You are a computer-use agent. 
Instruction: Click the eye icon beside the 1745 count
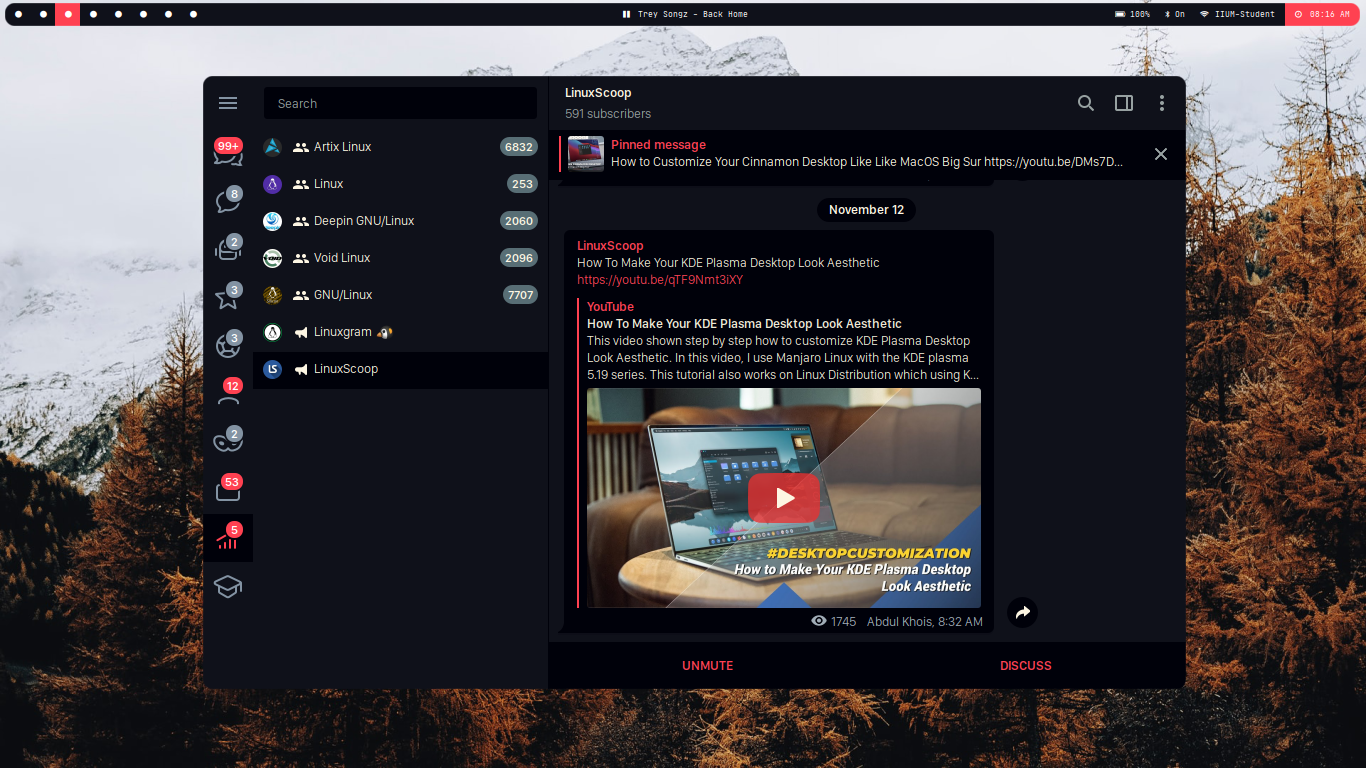point(819,621)
